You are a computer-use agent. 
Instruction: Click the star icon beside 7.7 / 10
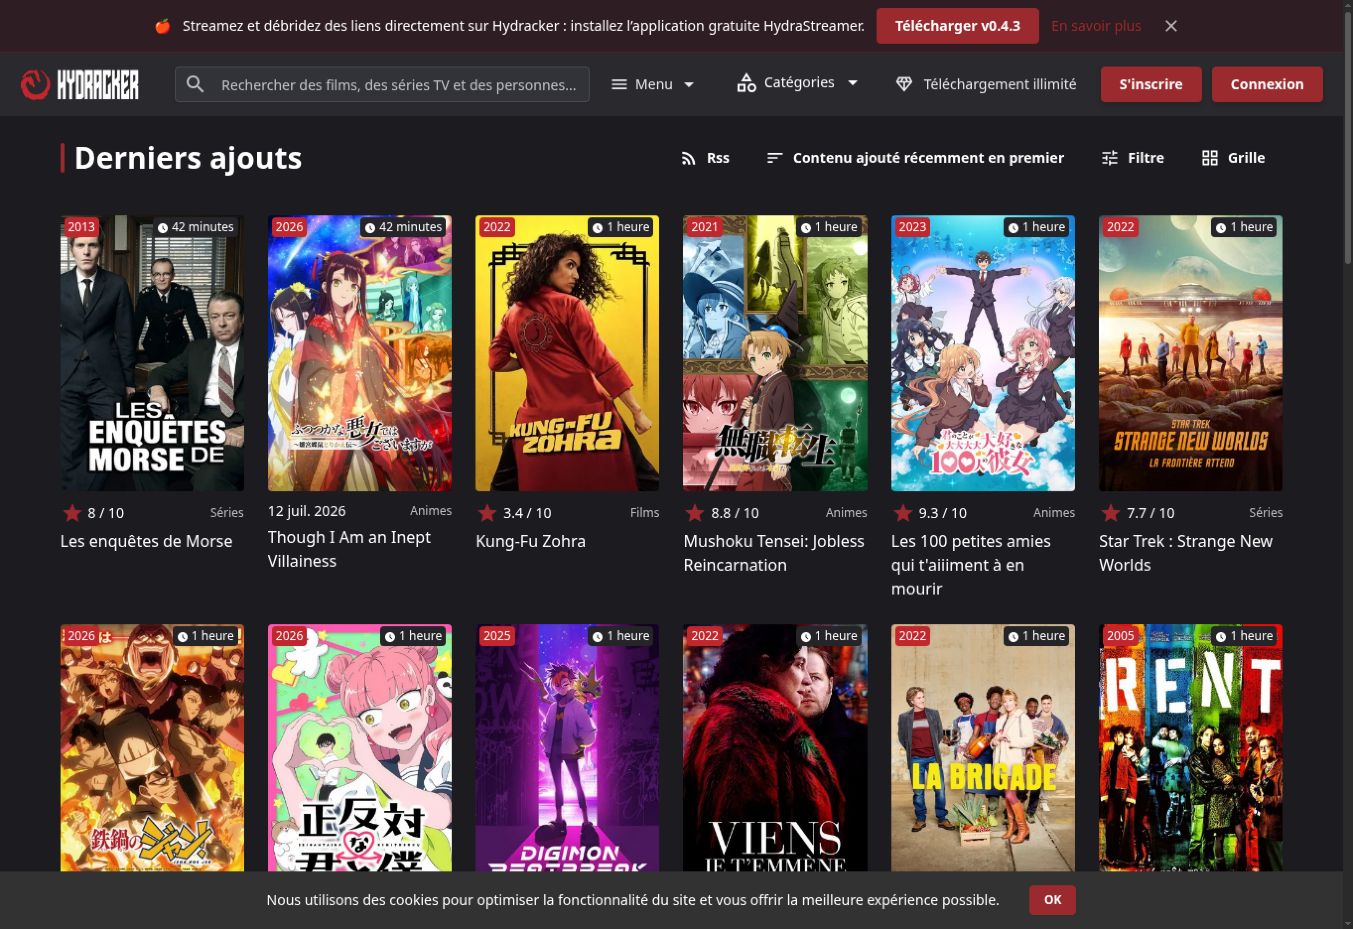pos(1111,513)
